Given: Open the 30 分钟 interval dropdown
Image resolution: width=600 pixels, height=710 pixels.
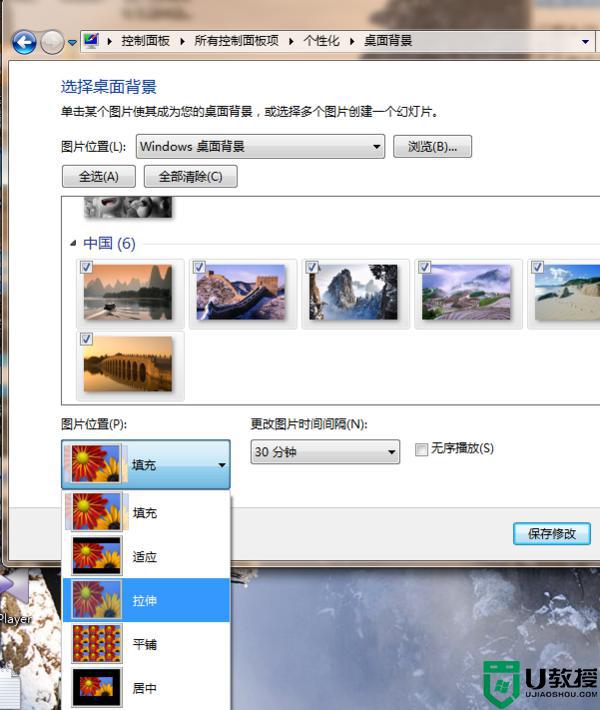Looking at the screenshot, I should tap(325, 452).
